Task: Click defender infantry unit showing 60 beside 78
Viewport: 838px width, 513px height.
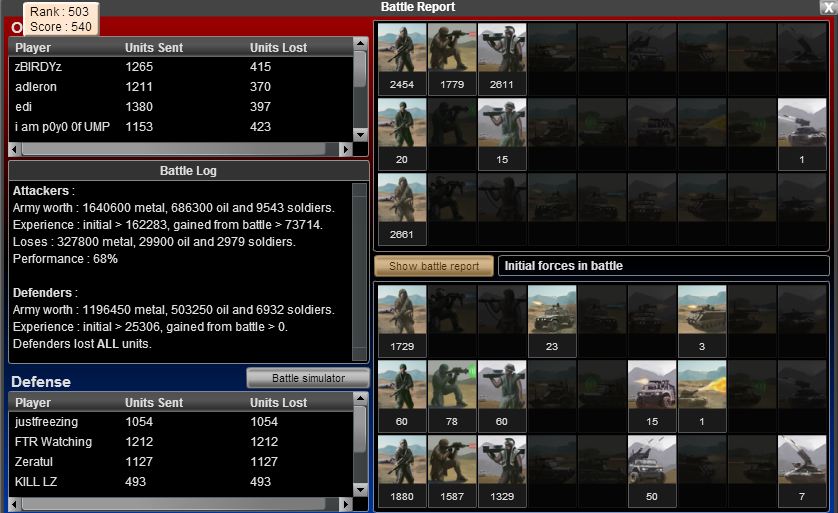Action: (x=402, y=396)
